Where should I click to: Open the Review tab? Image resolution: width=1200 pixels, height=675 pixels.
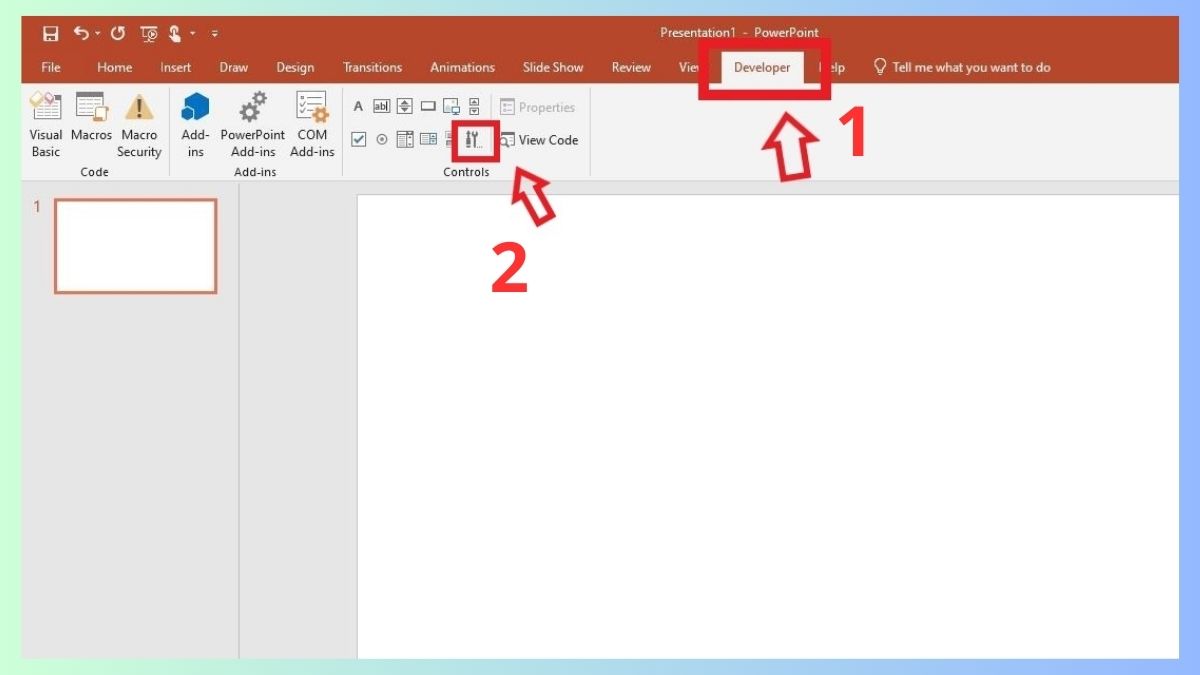631,67
